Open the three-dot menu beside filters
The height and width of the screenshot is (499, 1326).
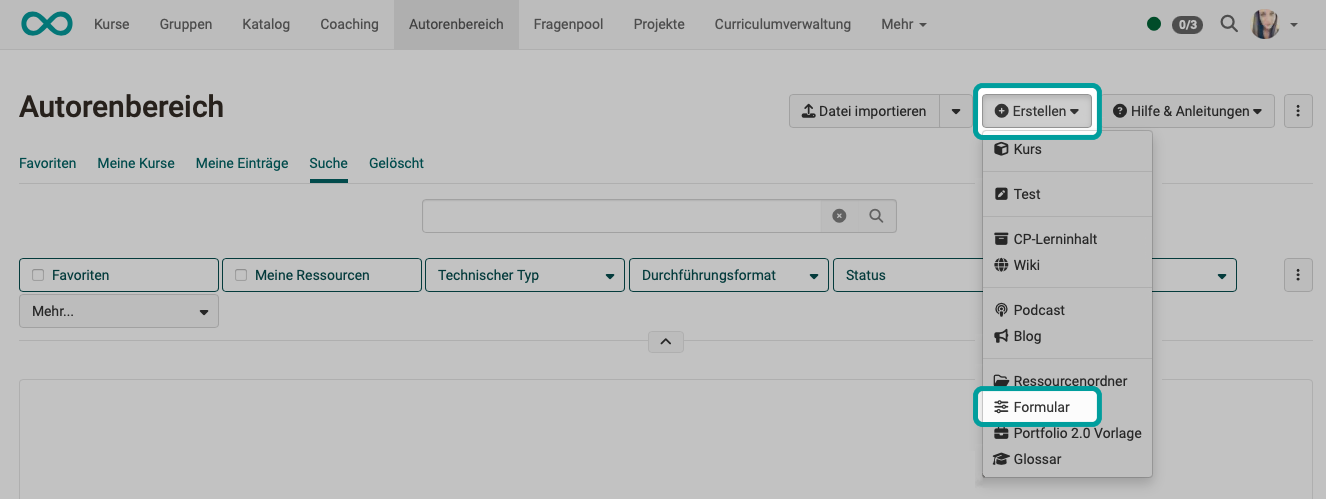click(1298, 275)
